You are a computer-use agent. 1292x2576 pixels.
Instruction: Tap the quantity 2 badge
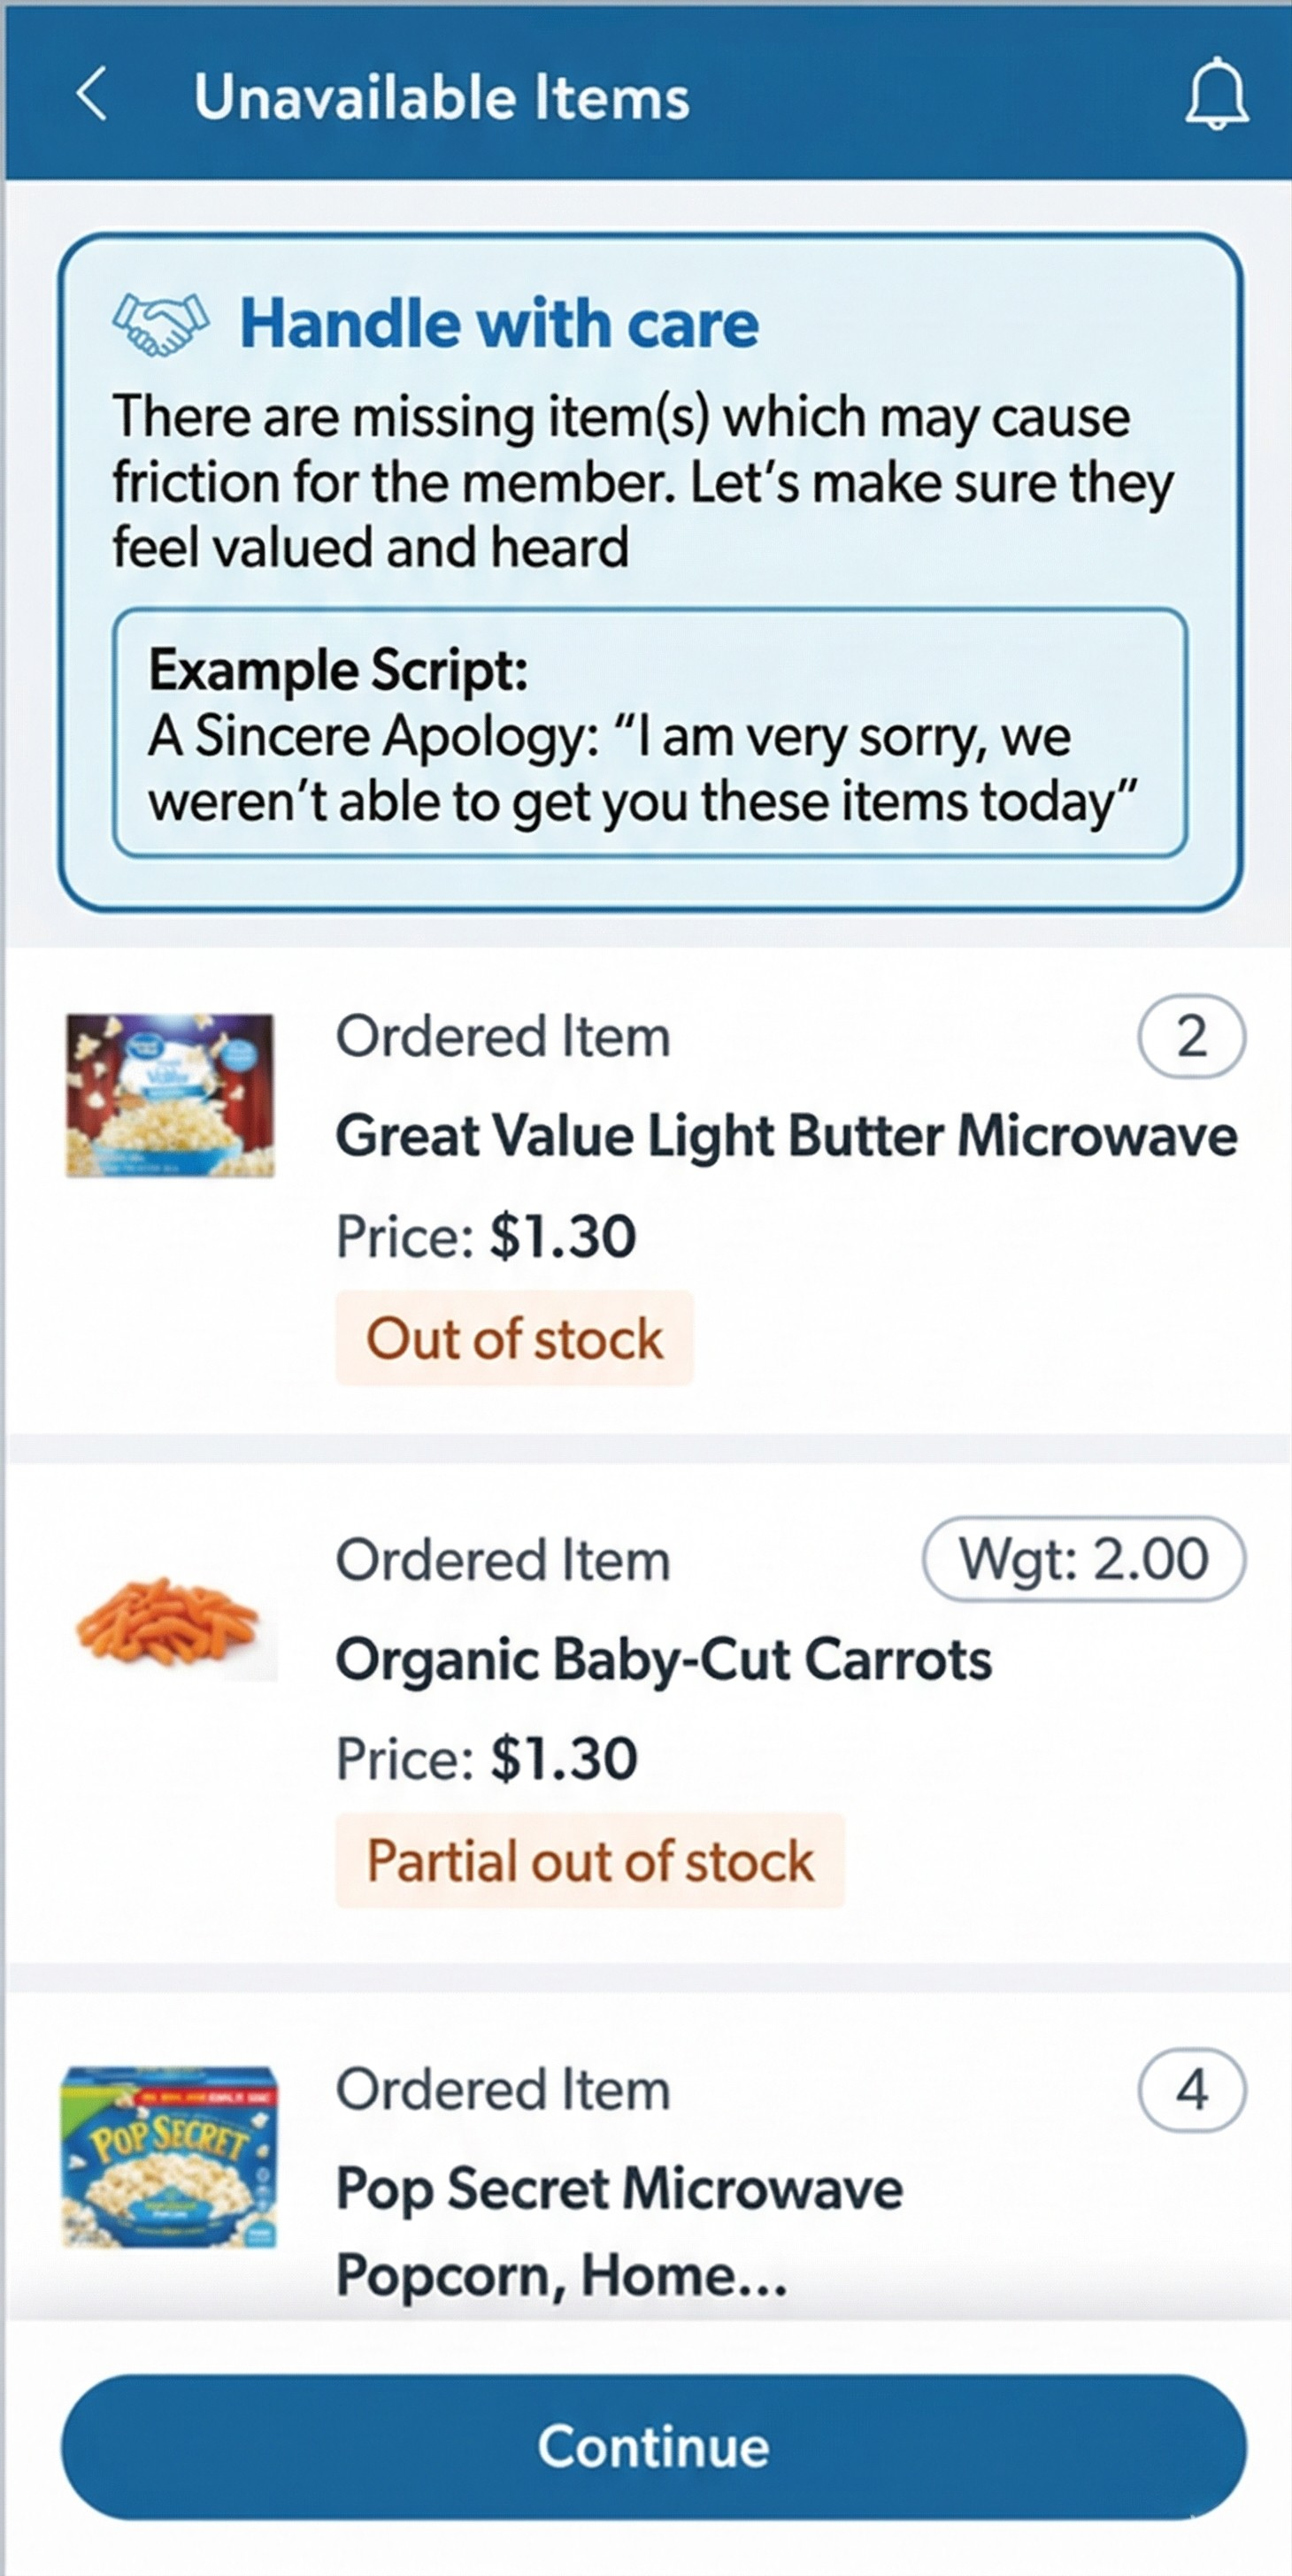click(1191, 1036)
